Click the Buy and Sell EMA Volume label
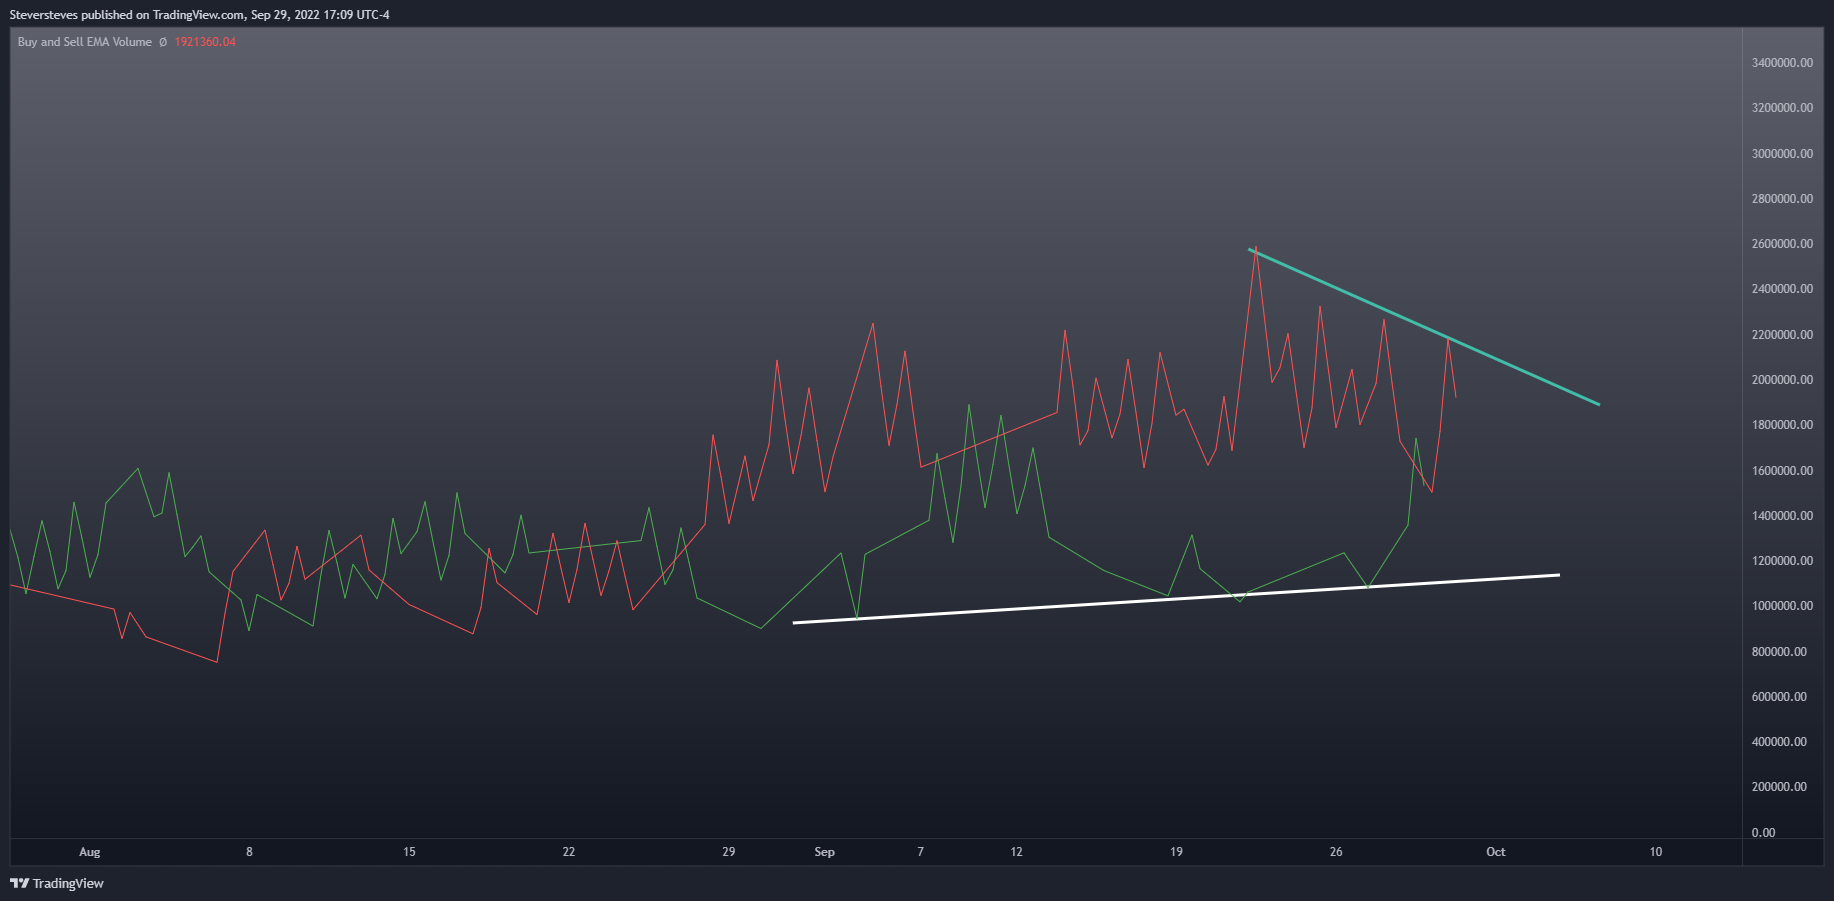 (x=85, y=42)
